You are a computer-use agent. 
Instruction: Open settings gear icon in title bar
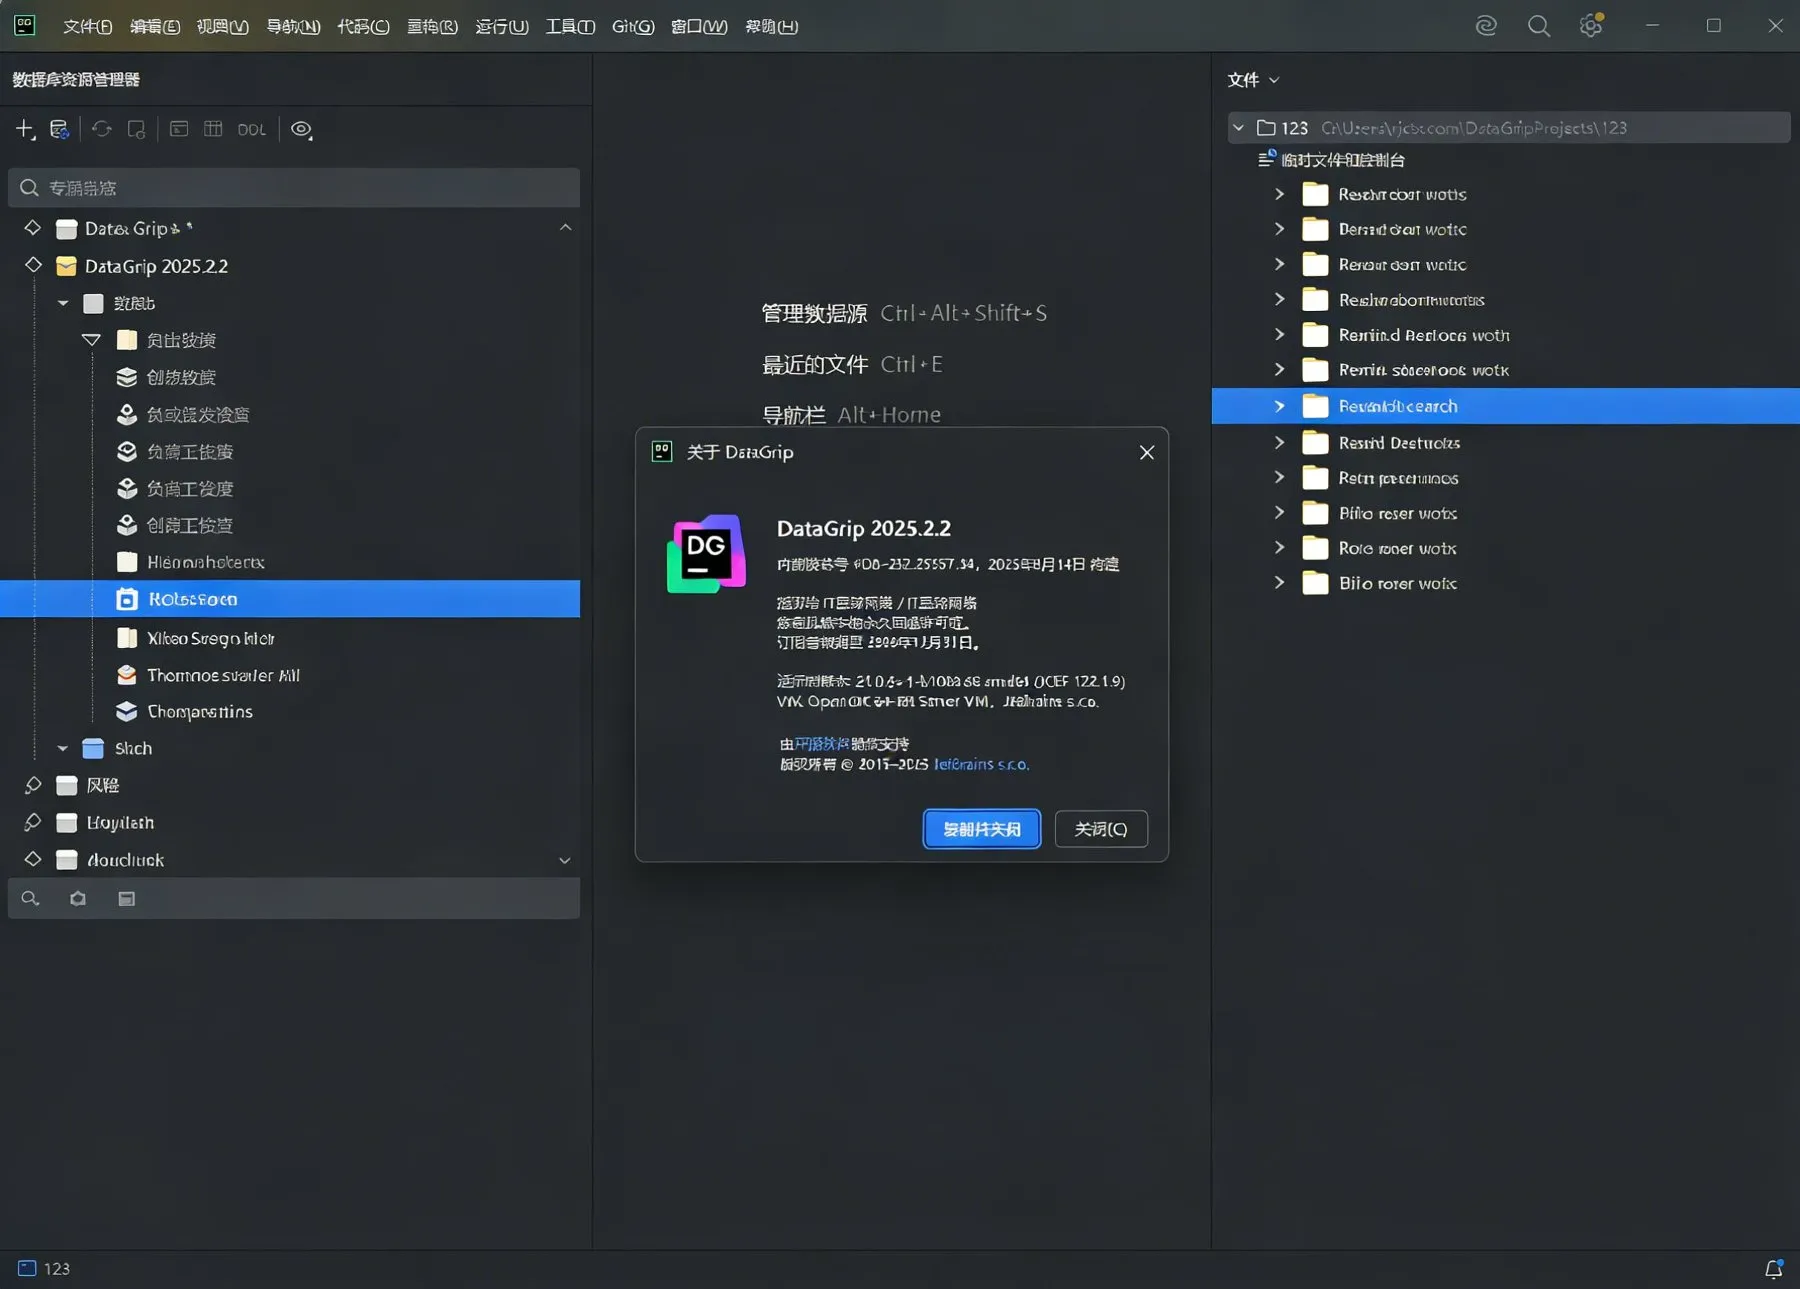[x=1591, y=25]
